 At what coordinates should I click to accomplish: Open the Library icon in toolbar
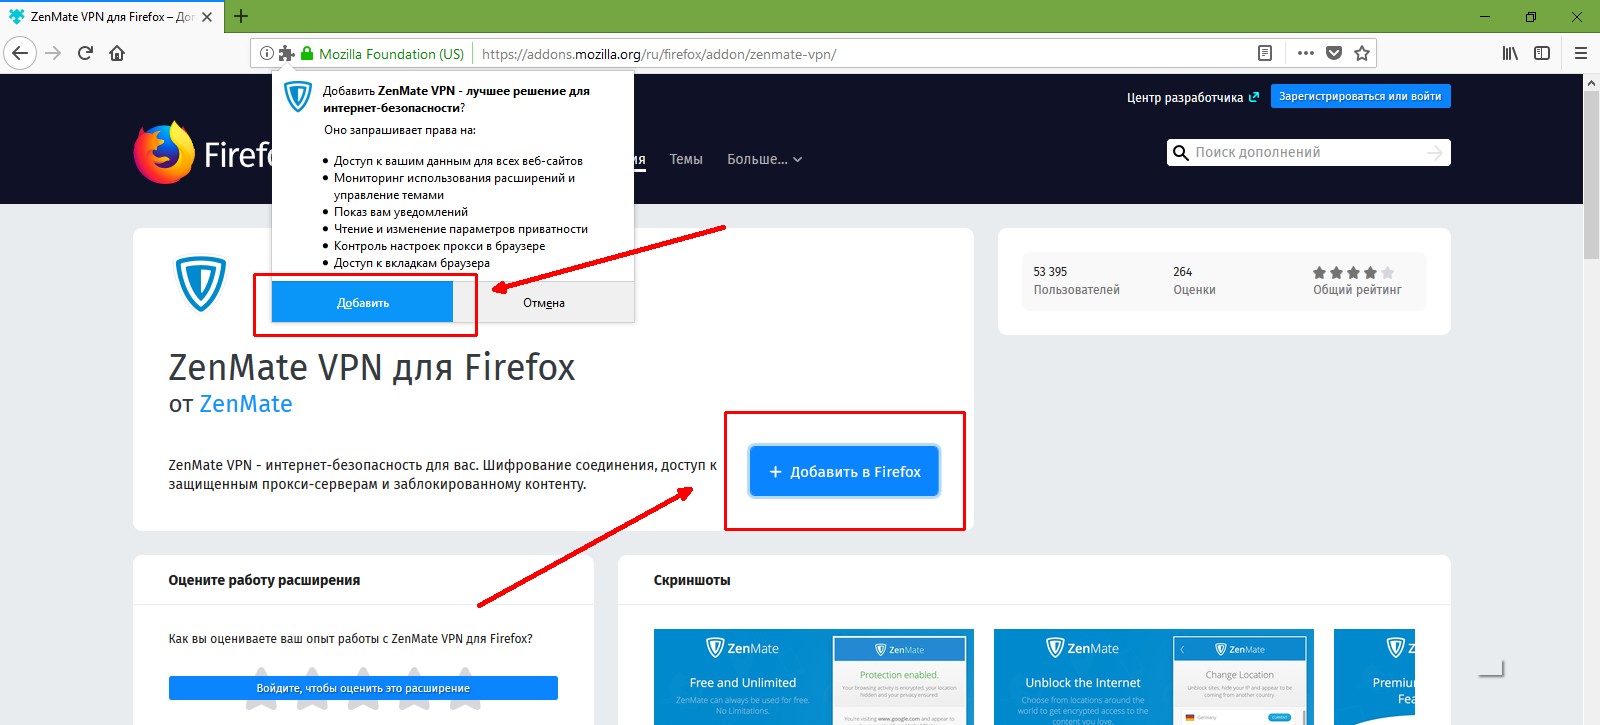click(1510, 53)
